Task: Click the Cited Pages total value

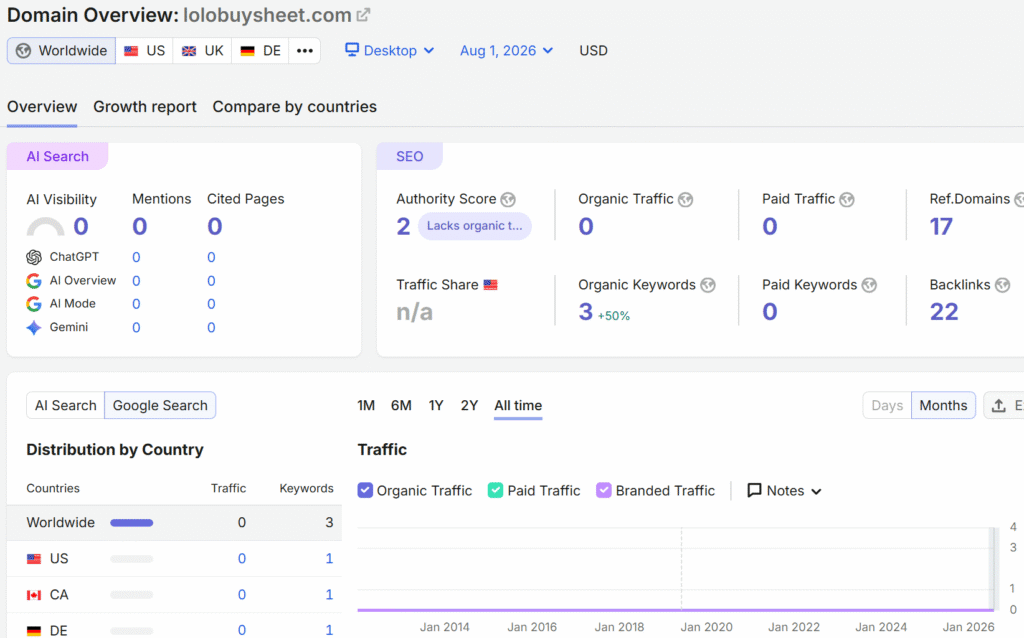Action: (x=215, y=226)
